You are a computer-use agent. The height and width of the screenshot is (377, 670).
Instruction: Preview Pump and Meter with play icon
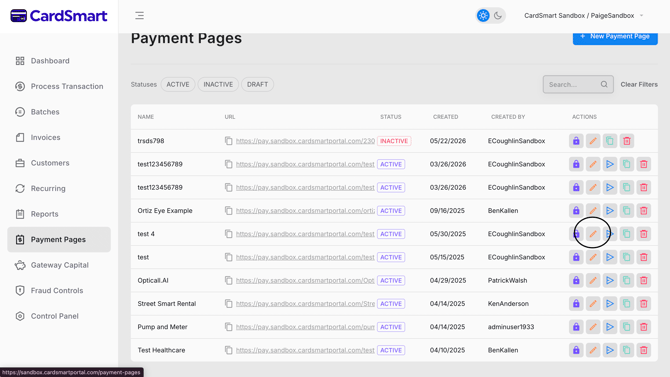pos(610,327)
